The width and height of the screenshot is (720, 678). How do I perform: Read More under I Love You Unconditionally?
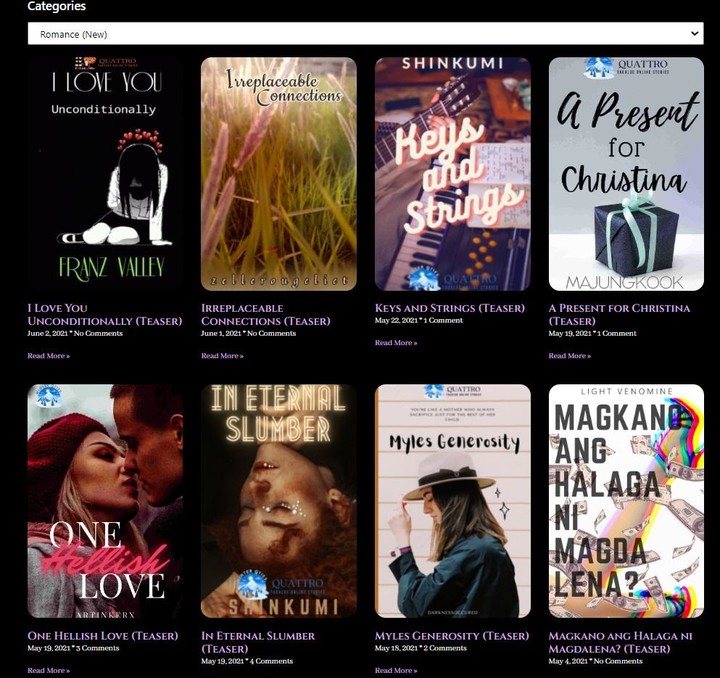click(x=49, y=356)
